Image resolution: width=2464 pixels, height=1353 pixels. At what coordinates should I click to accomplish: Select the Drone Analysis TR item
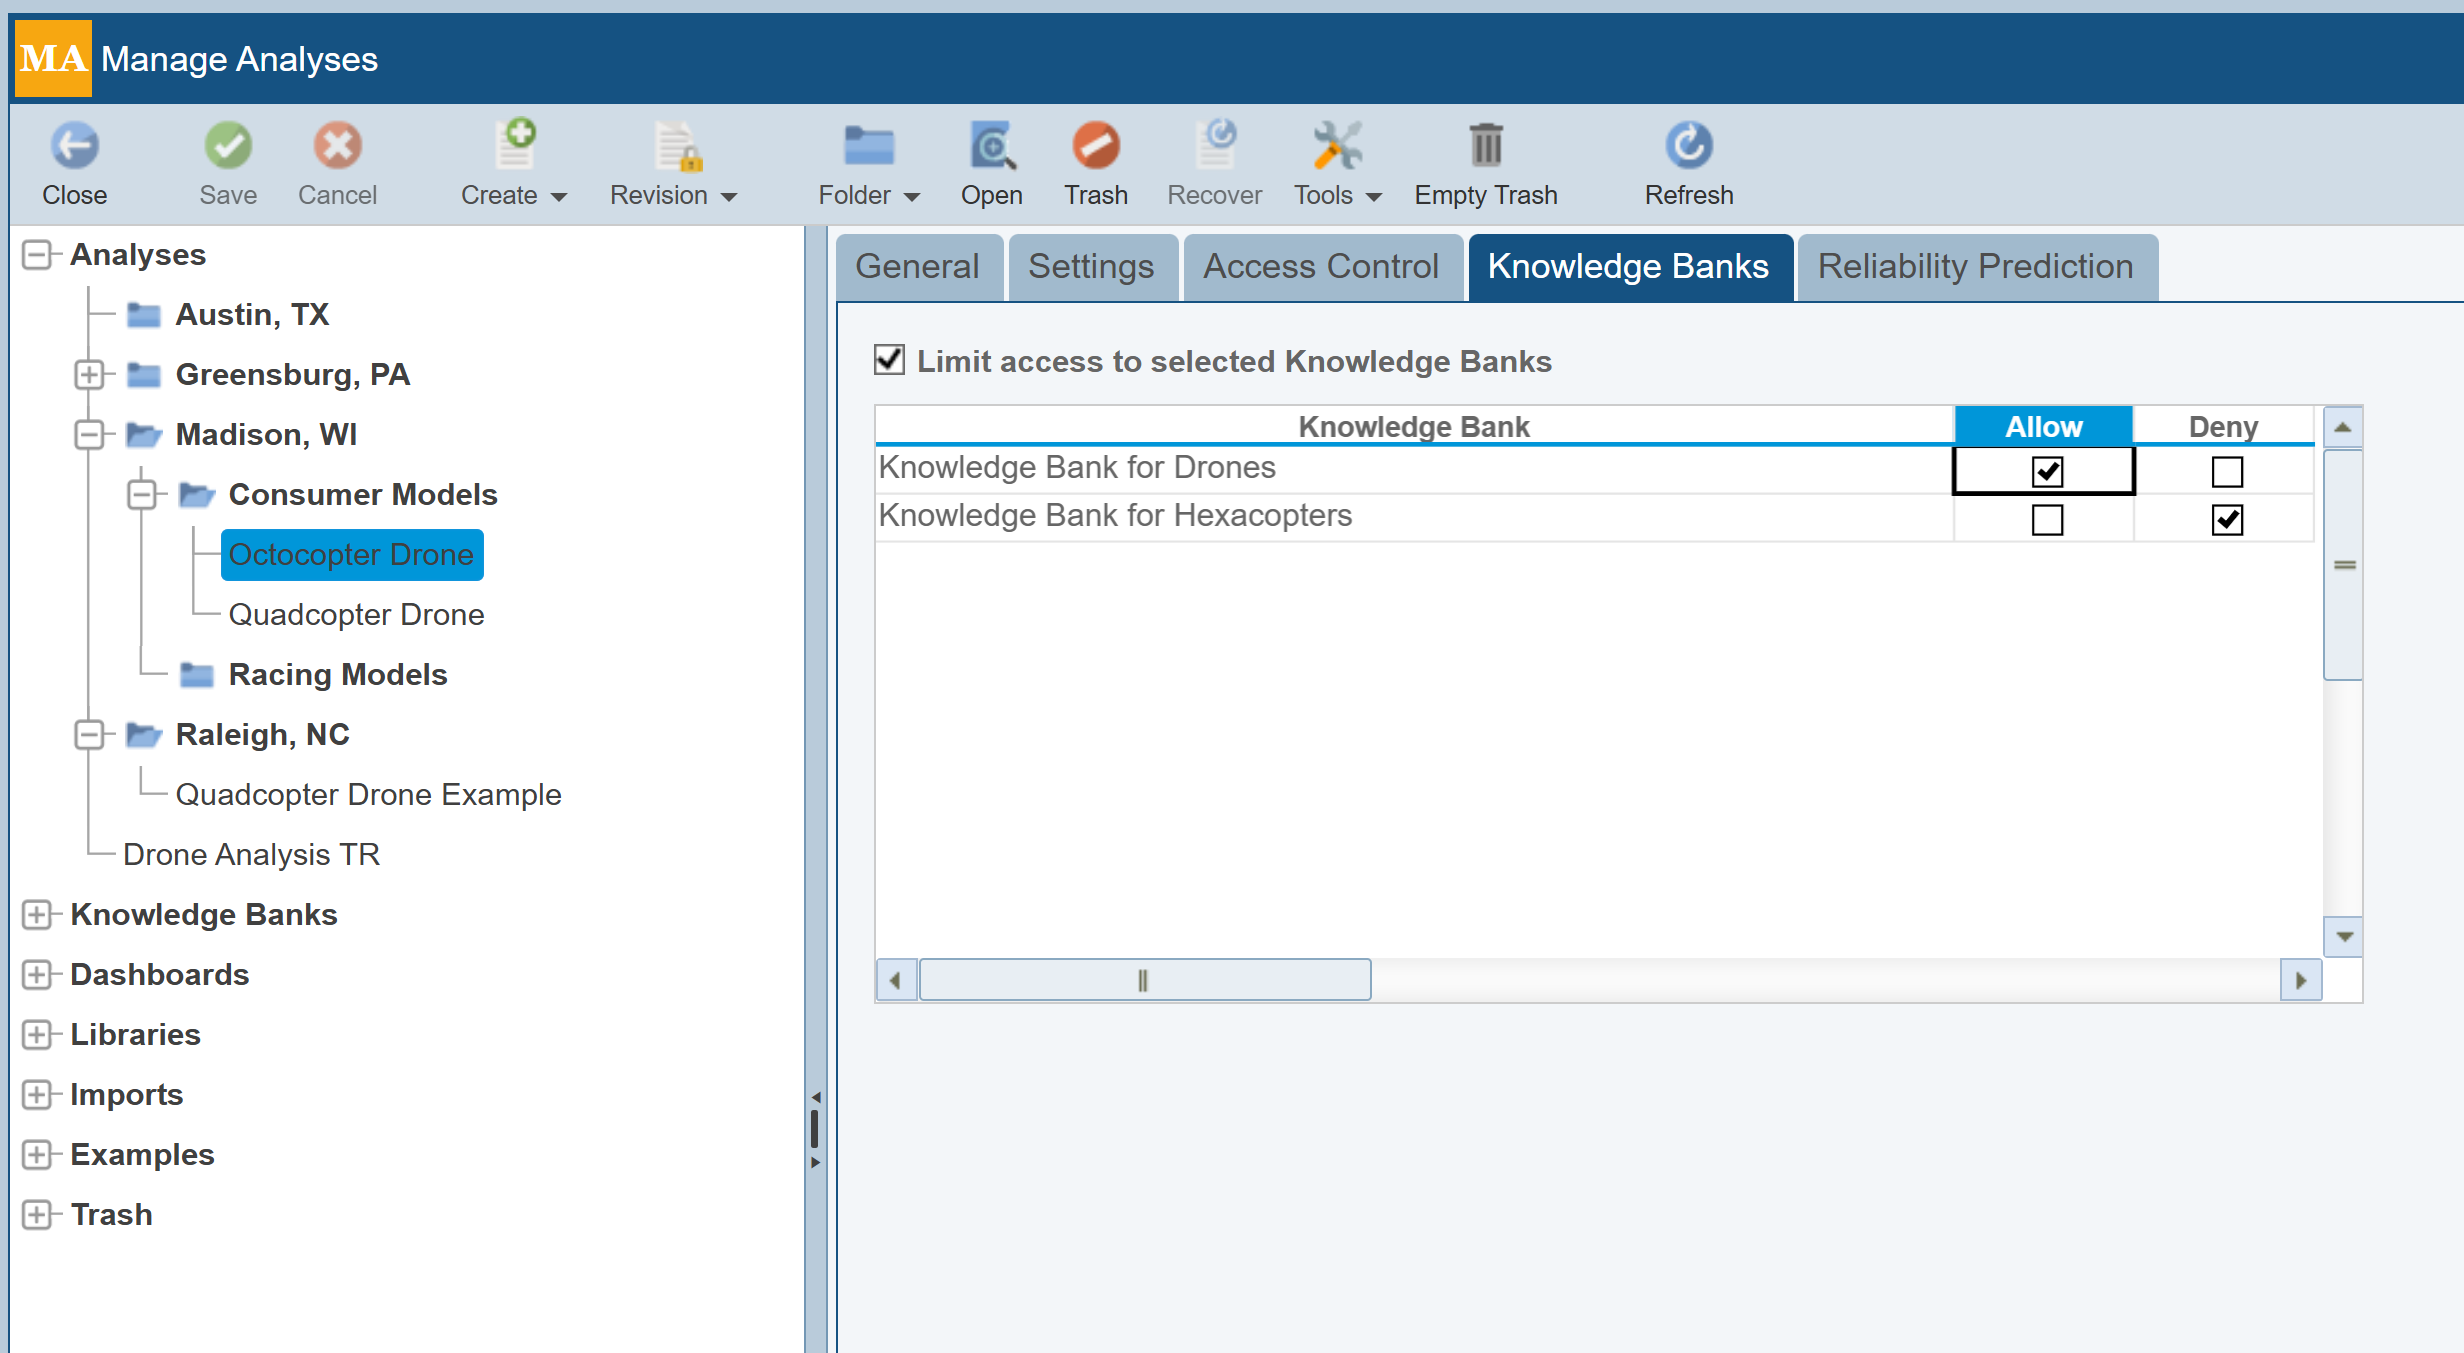(251, 855)
